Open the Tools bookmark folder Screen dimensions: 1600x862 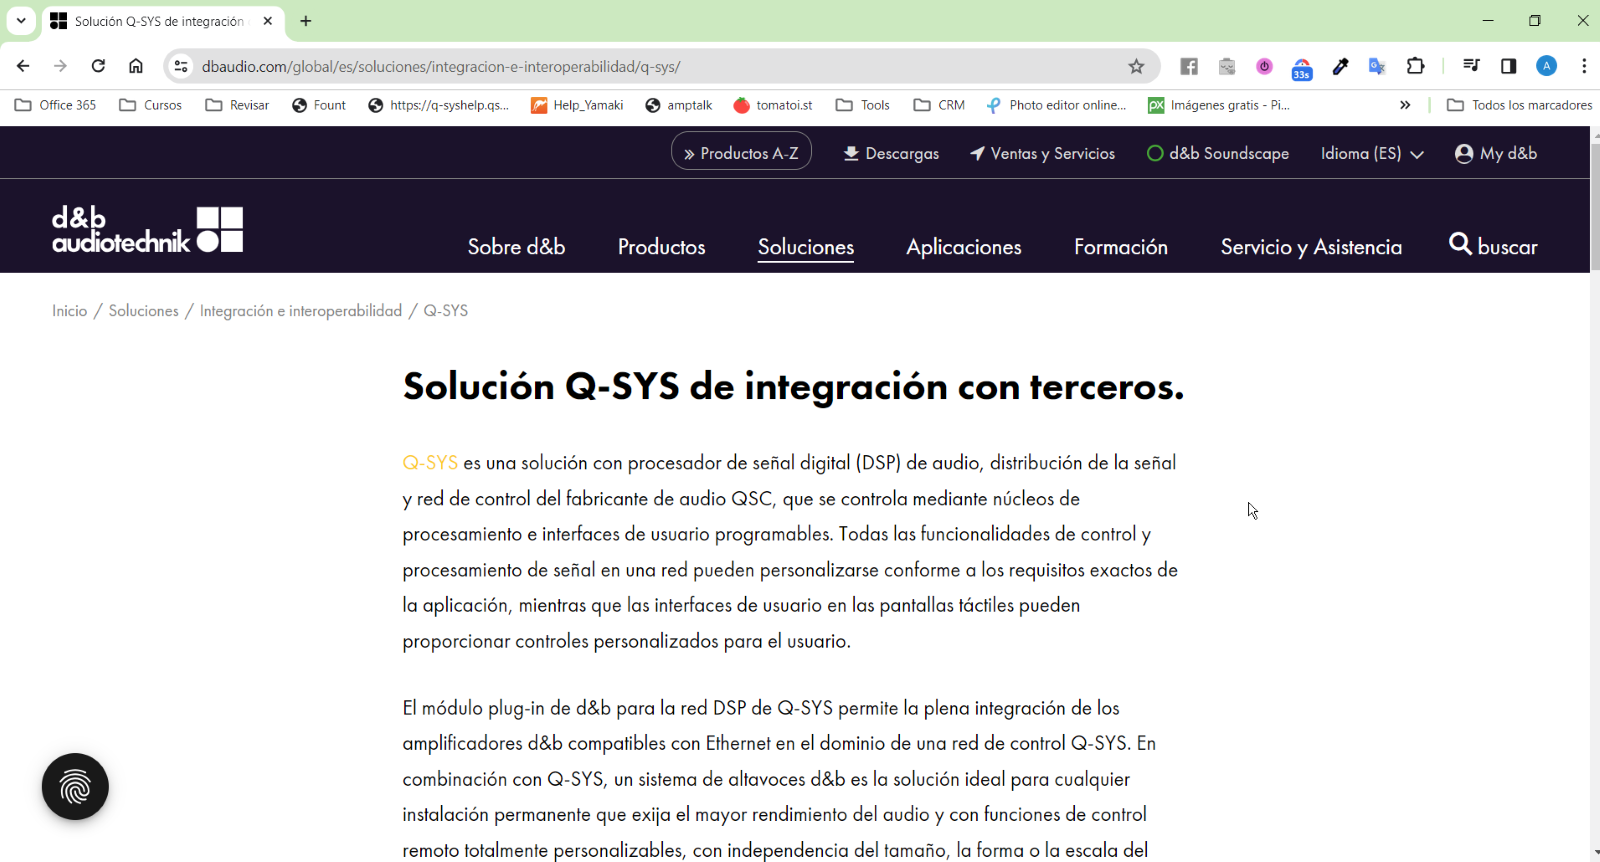(x=863, y=105)
